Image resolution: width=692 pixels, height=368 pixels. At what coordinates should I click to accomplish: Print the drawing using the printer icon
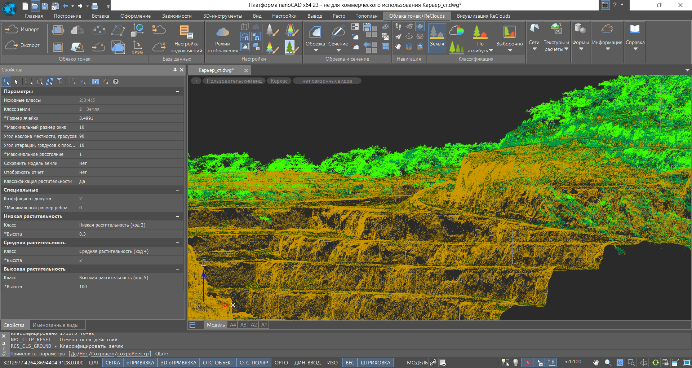pos(95,6)
